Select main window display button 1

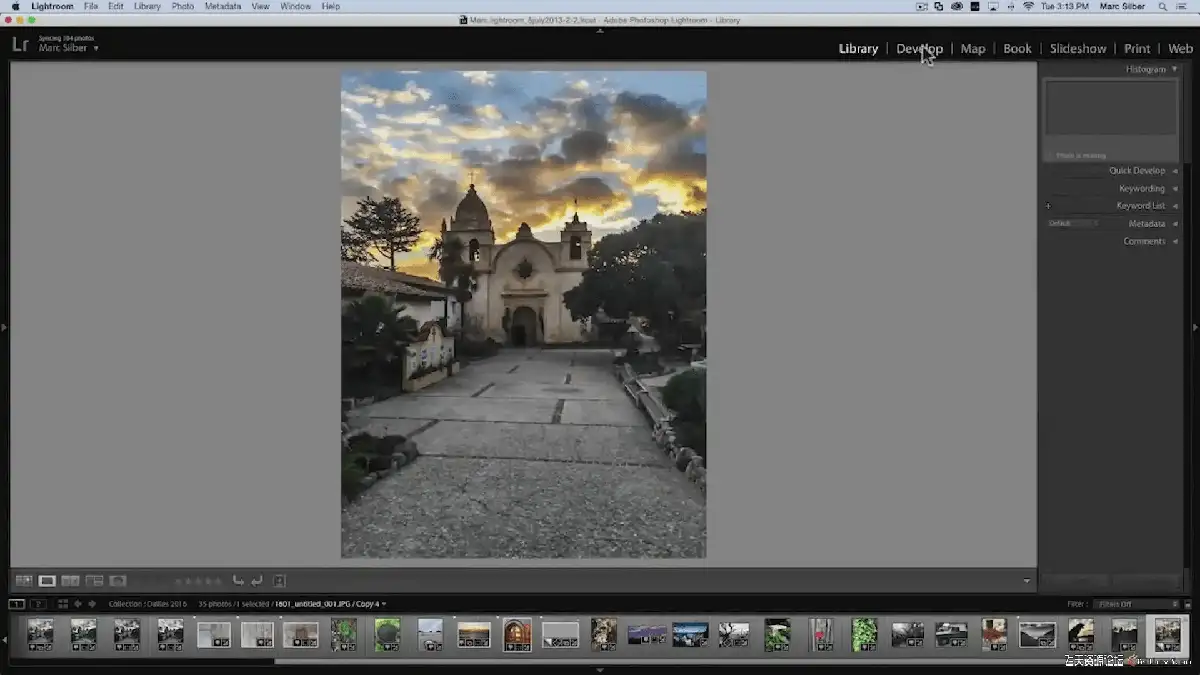[x=16, y=604]
